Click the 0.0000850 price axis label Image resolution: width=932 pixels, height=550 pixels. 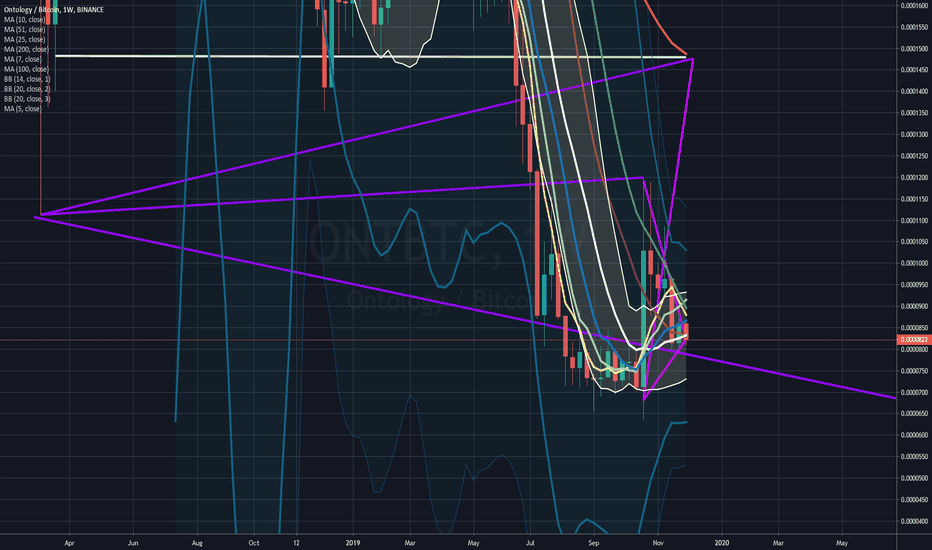tap(914, 328)
